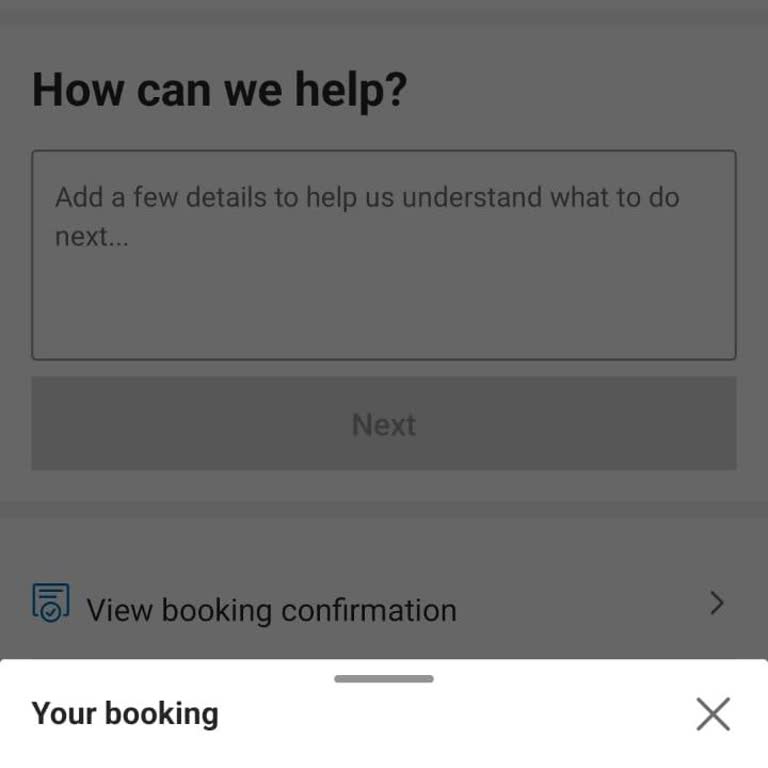Image resolution: width=768 pixels, height=768 pixels.
Task: Dismiss the sheet using the X icon
Action: pyautogui.click(x=712, y=714)
